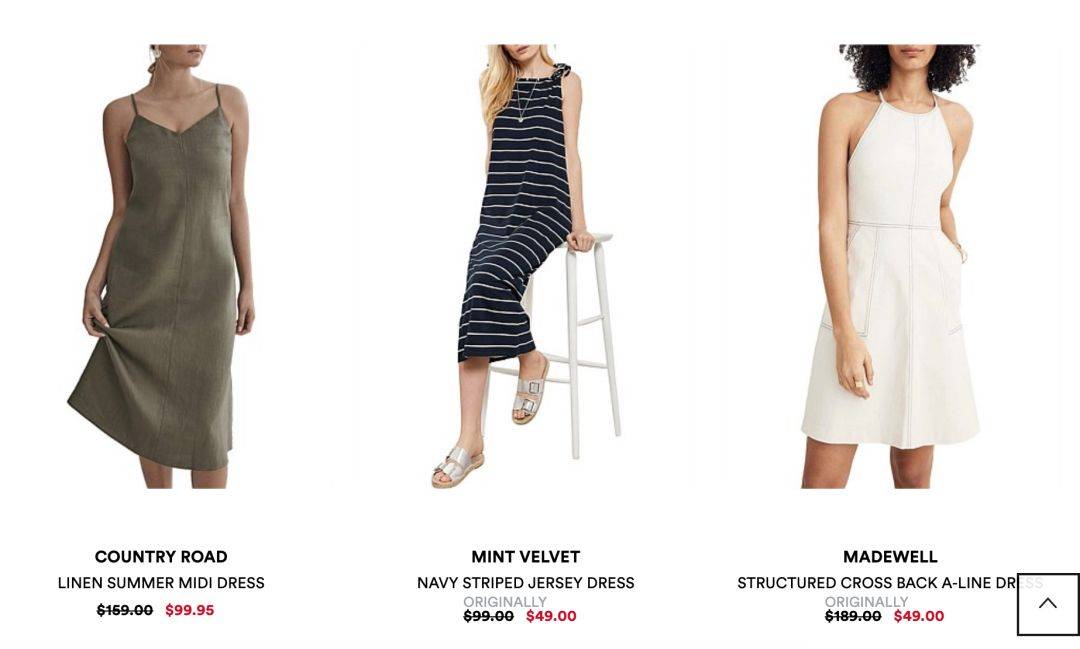Open the navy striped dress photo
The image size is (1080, 649).
526,267
